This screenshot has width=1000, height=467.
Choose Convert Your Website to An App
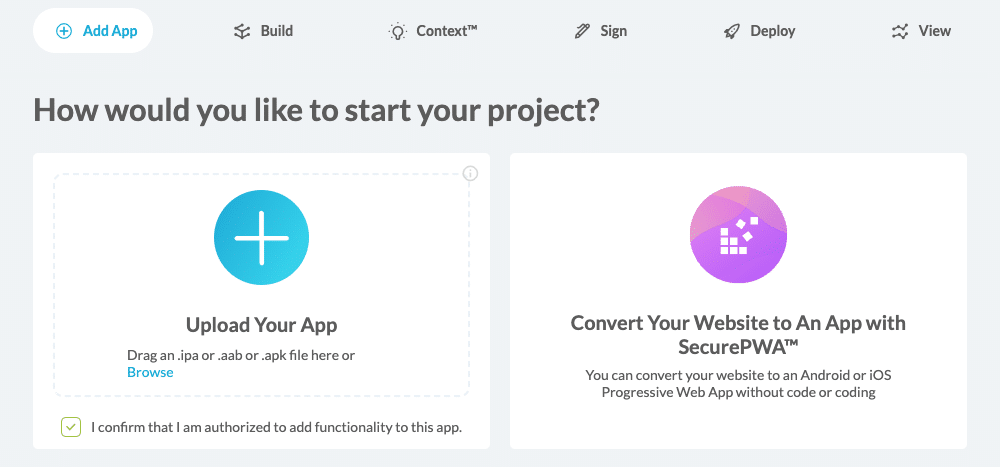[738, 334]
